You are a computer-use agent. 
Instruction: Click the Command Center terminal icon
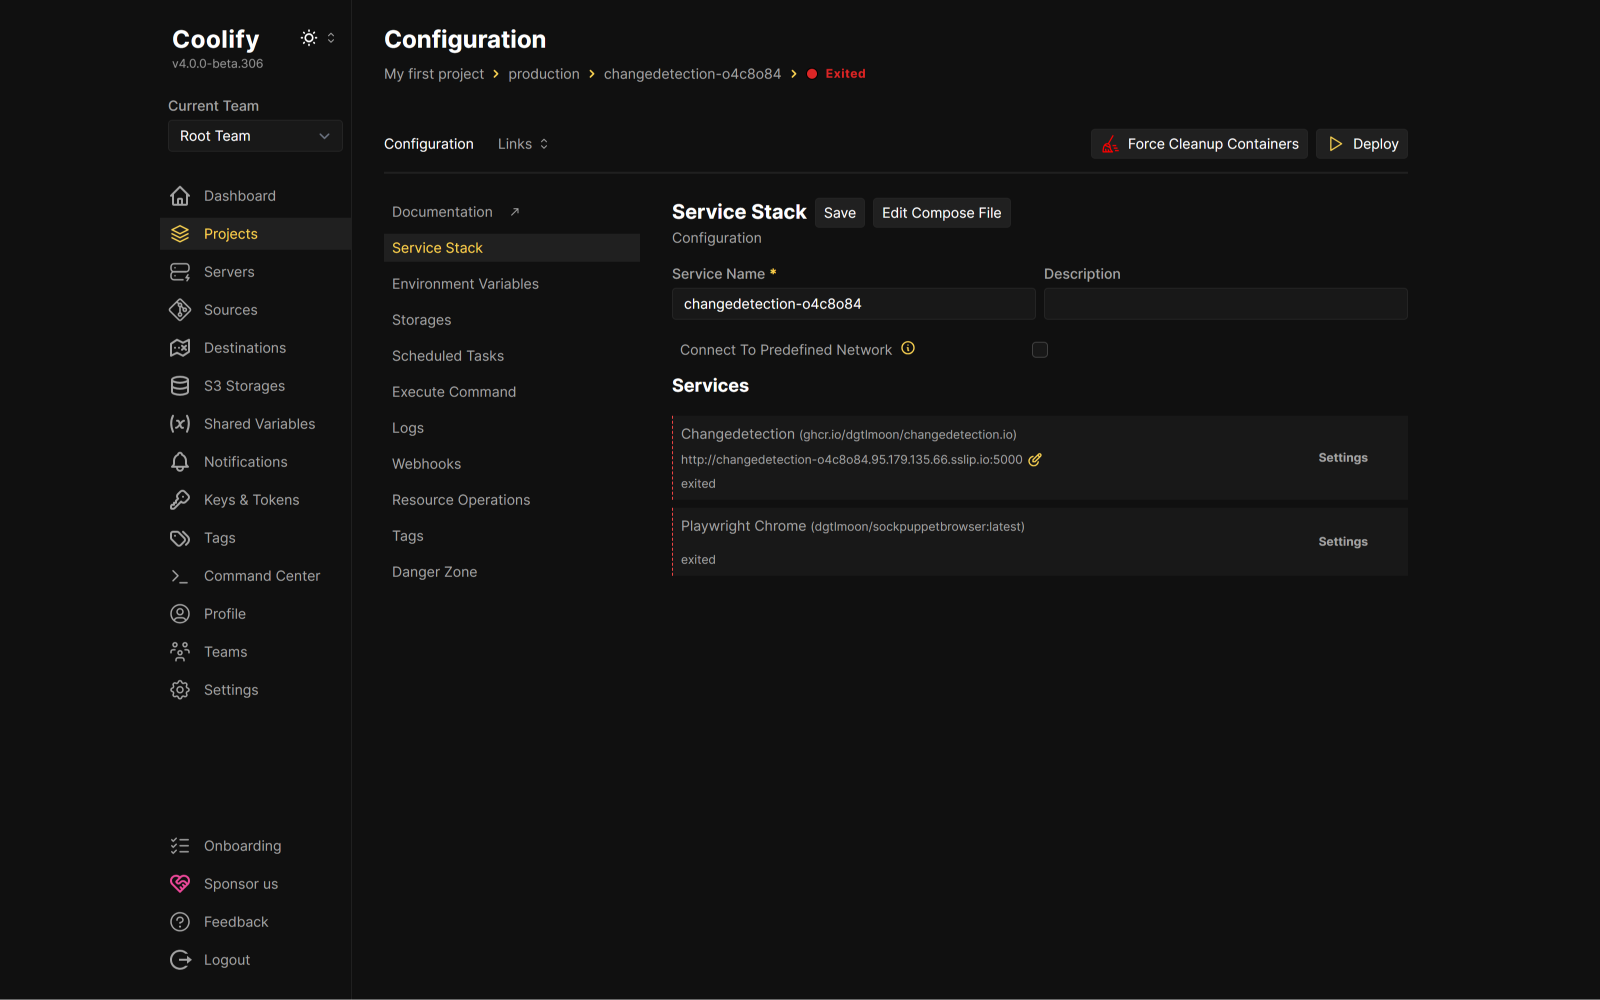180,576
